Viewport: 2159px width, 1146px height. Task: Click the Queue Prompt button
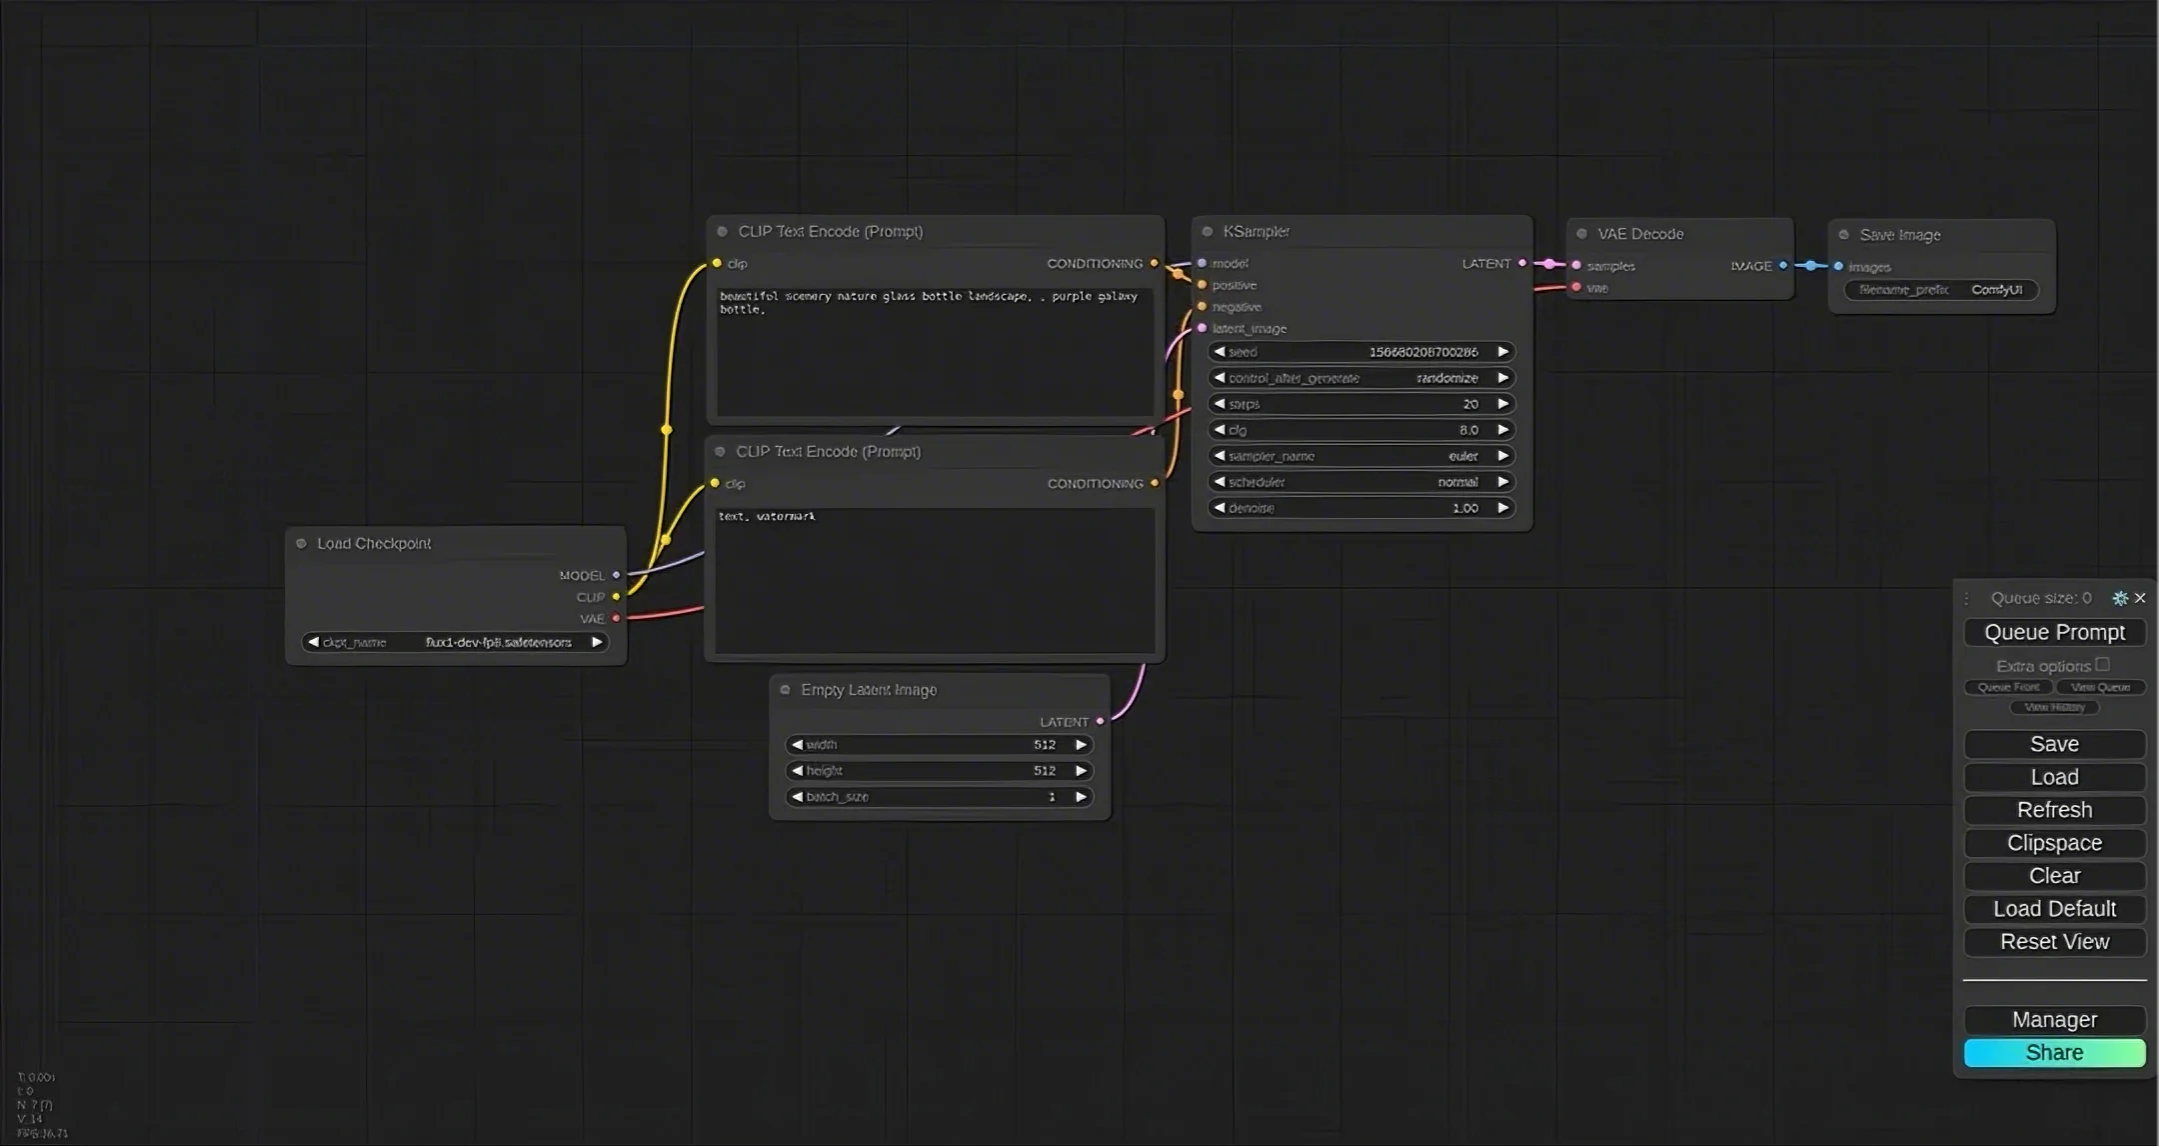click(x=2054, y=632)
